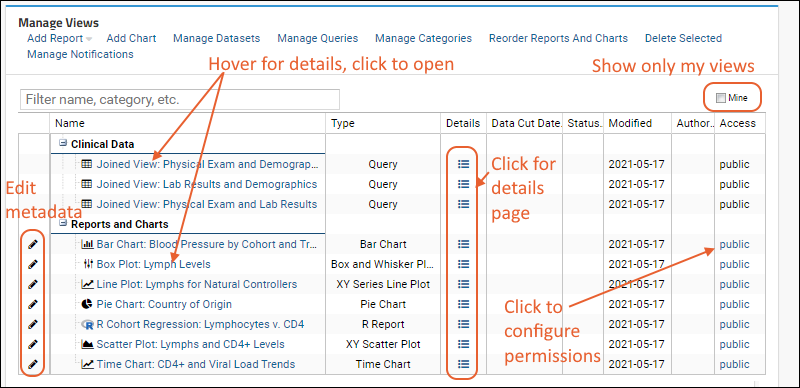Open Manage Queries
The width and height of the screenshot is (800, 388).
[317, 38]
